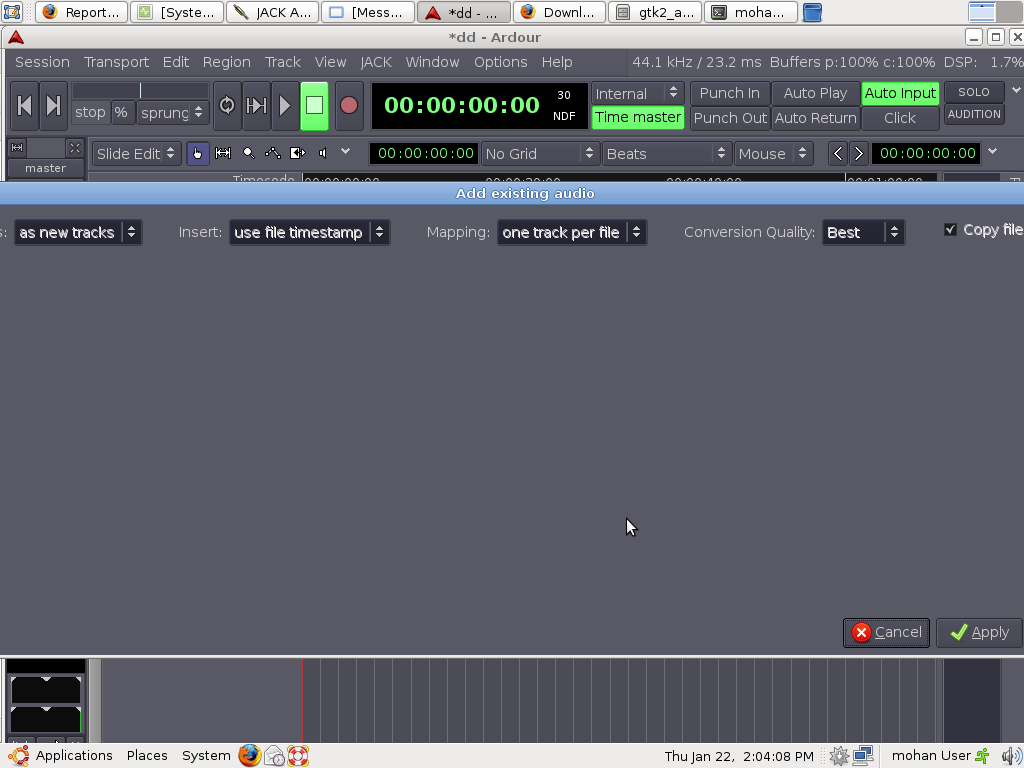The height and width of the screenshot is (768, 1024).
Task: Click the Apply button
Action: (979, 632)
